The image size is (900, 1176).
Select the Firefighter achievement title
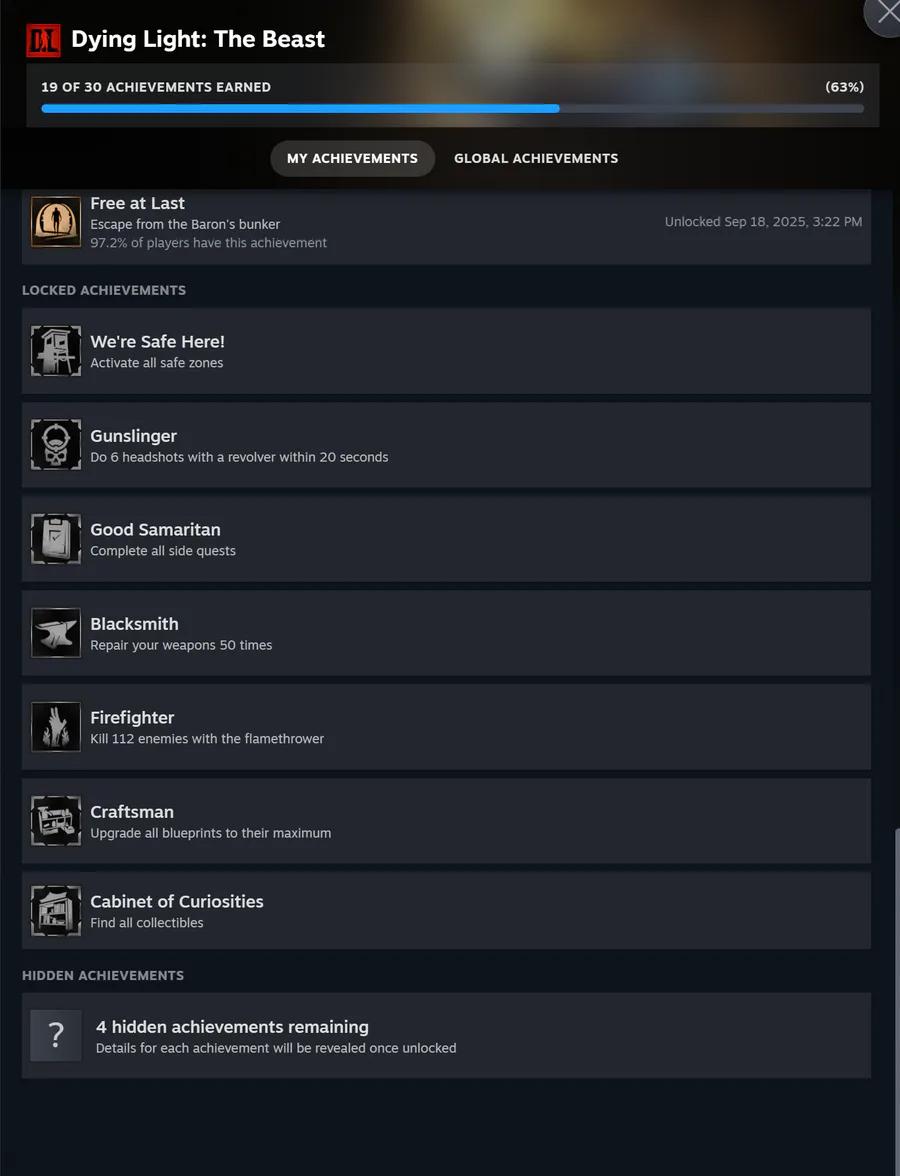coord(132,718)
